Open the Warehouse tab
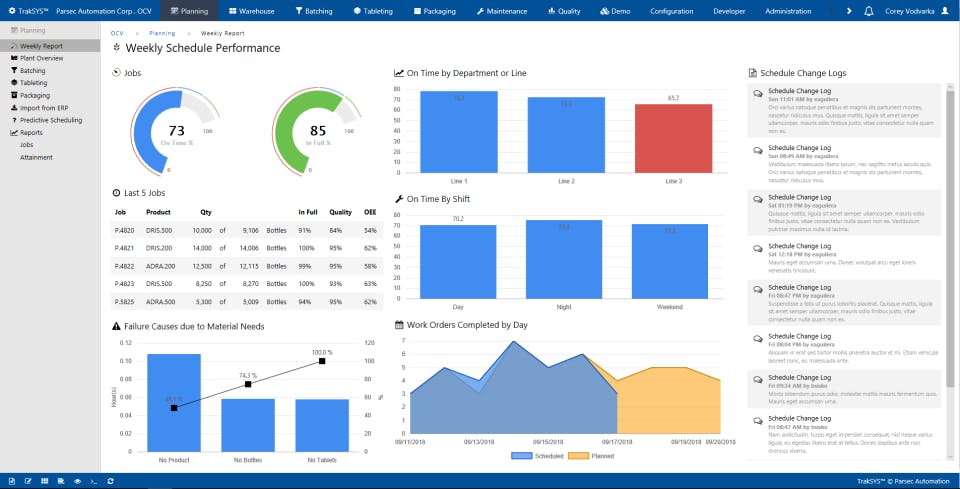Screen dimensions: 960x489 (x=252, y=11)
